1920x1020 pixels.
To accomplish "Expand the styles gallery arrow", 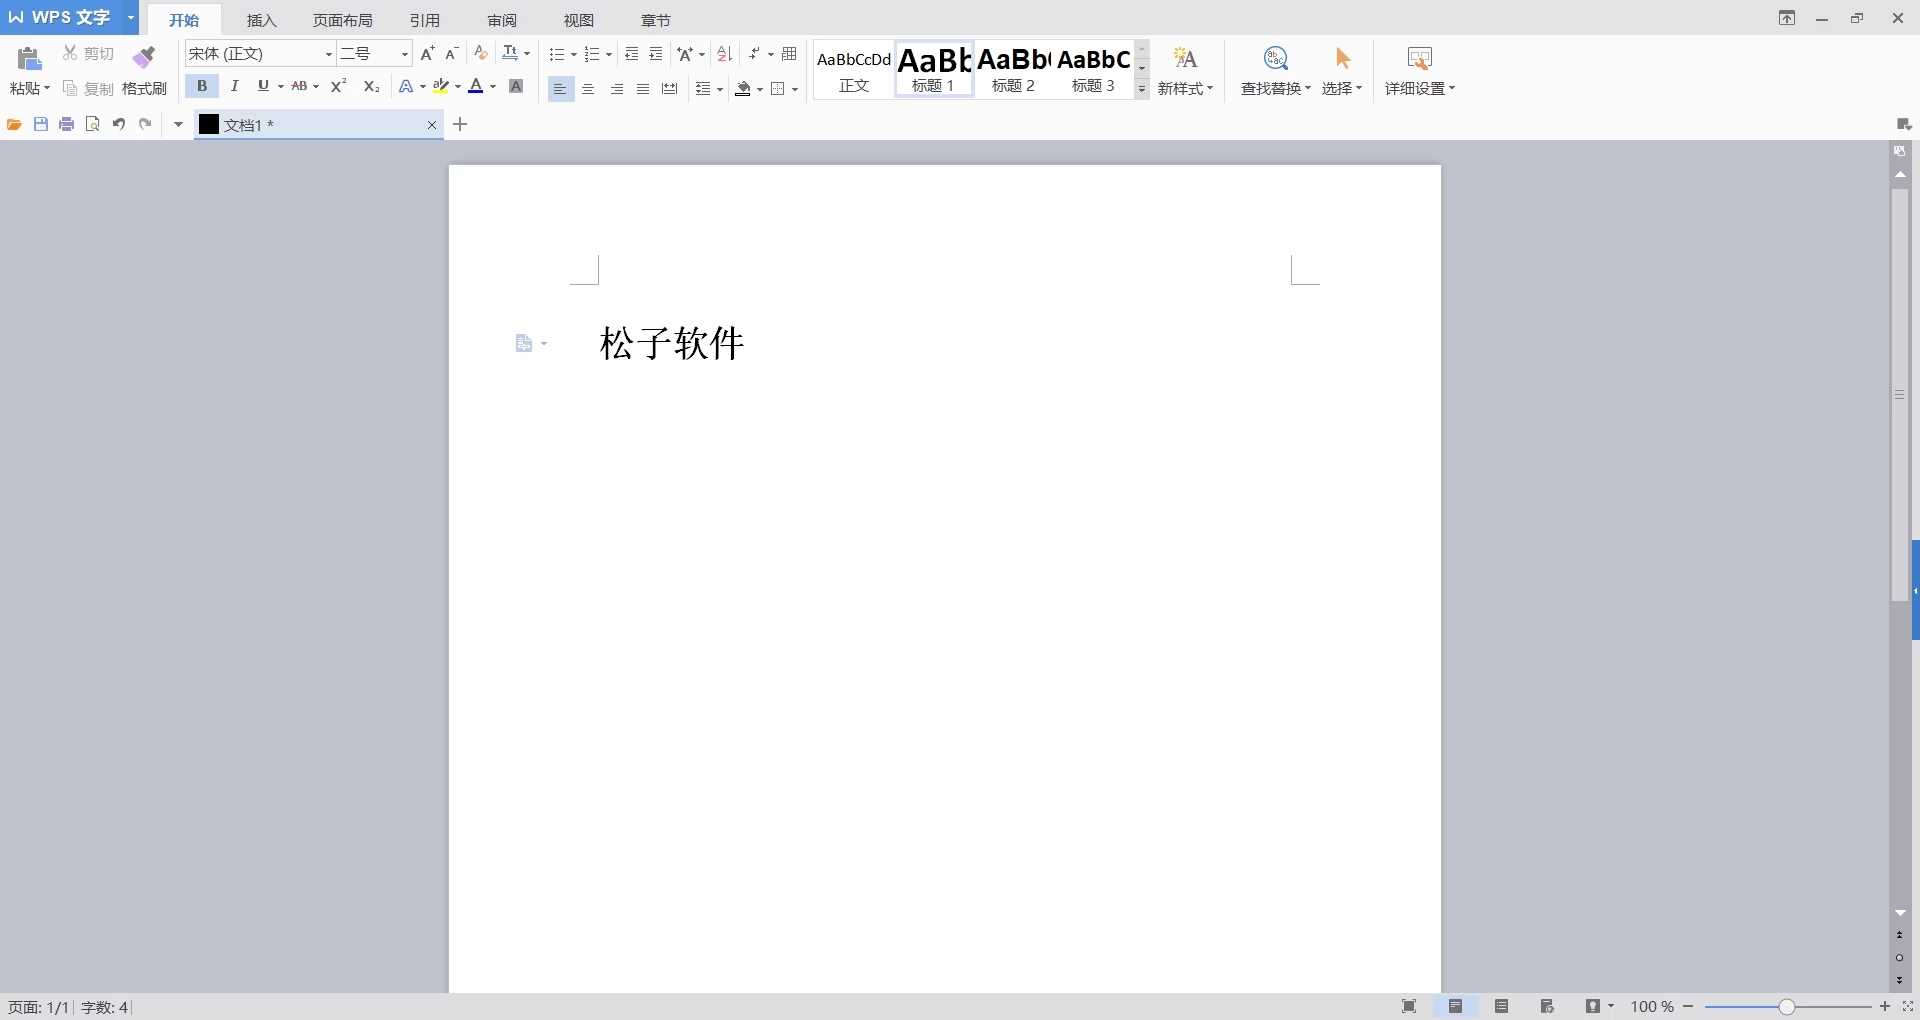I will point(1142,89).
